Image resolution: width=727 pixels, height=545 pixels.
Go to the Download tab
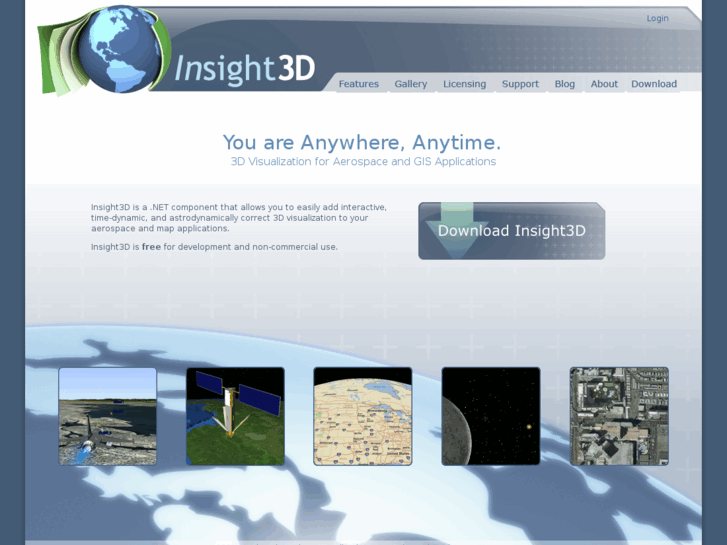[x=654, y=84]
